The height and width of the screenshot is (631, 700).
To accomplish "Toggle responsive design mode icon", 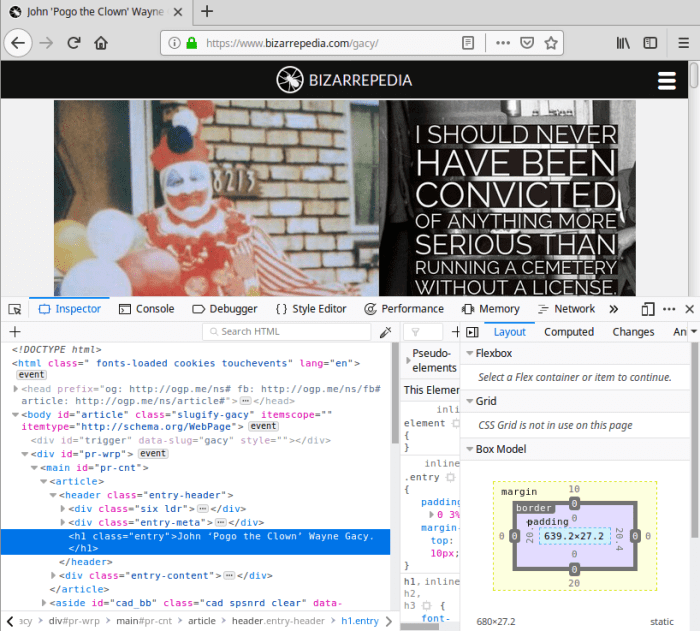I will (648, 309).
